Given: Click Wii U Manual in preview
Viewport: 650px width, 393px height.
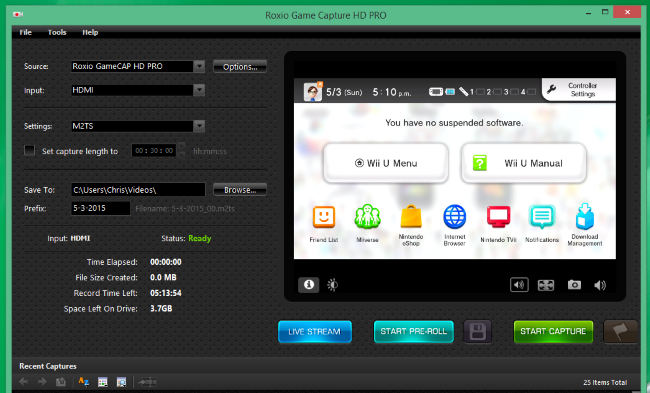Looking at the screenshot, I should pos(524,163).
